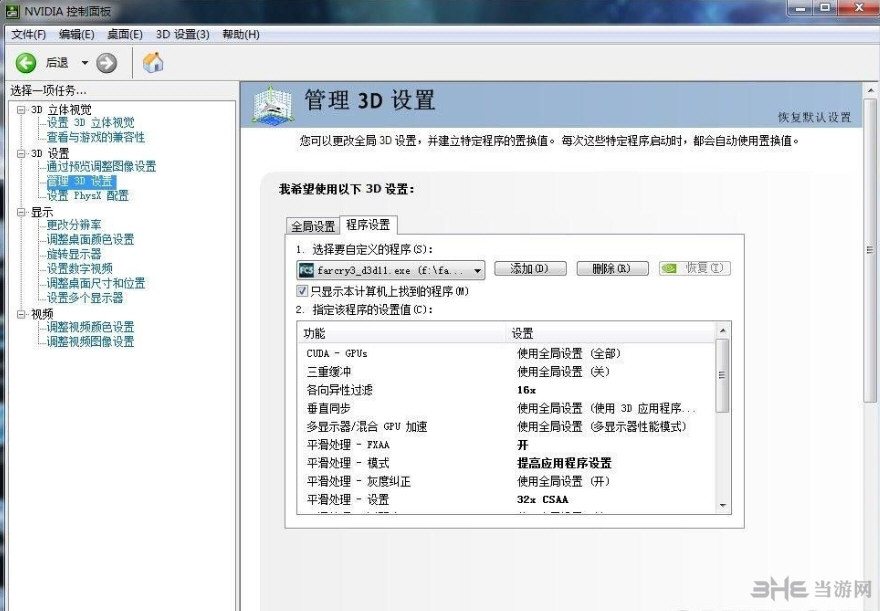Select the 平滑处理 - 设置 row

point(507,499)
